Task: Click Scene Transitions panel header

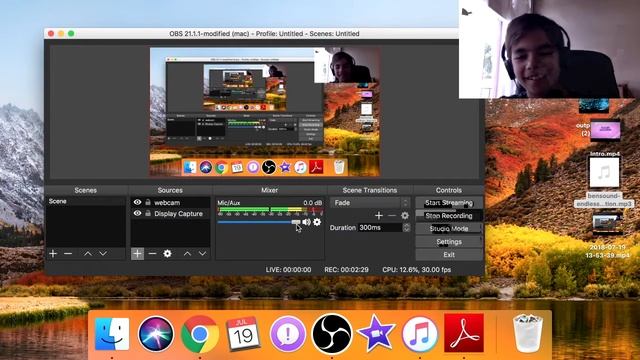Action: point(370,190)
